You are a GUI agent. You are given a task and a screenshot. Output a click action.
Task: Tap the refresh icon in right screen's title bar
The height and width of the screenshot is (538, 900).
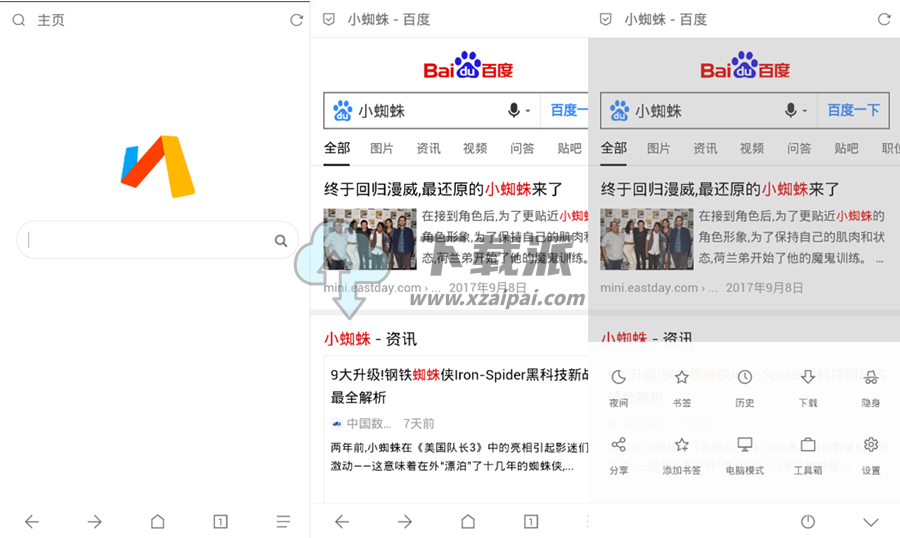coord(884,20)
